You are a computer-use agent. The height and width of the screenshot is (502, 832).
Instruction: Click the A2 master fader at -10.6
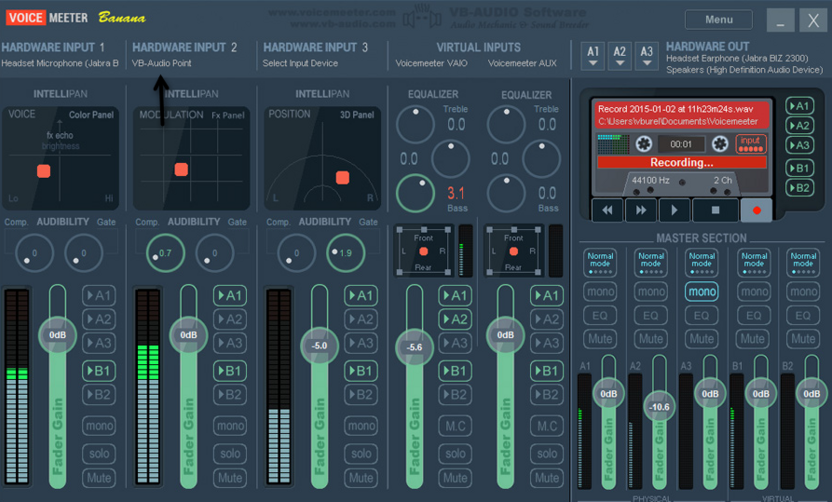tap(659, 407)
